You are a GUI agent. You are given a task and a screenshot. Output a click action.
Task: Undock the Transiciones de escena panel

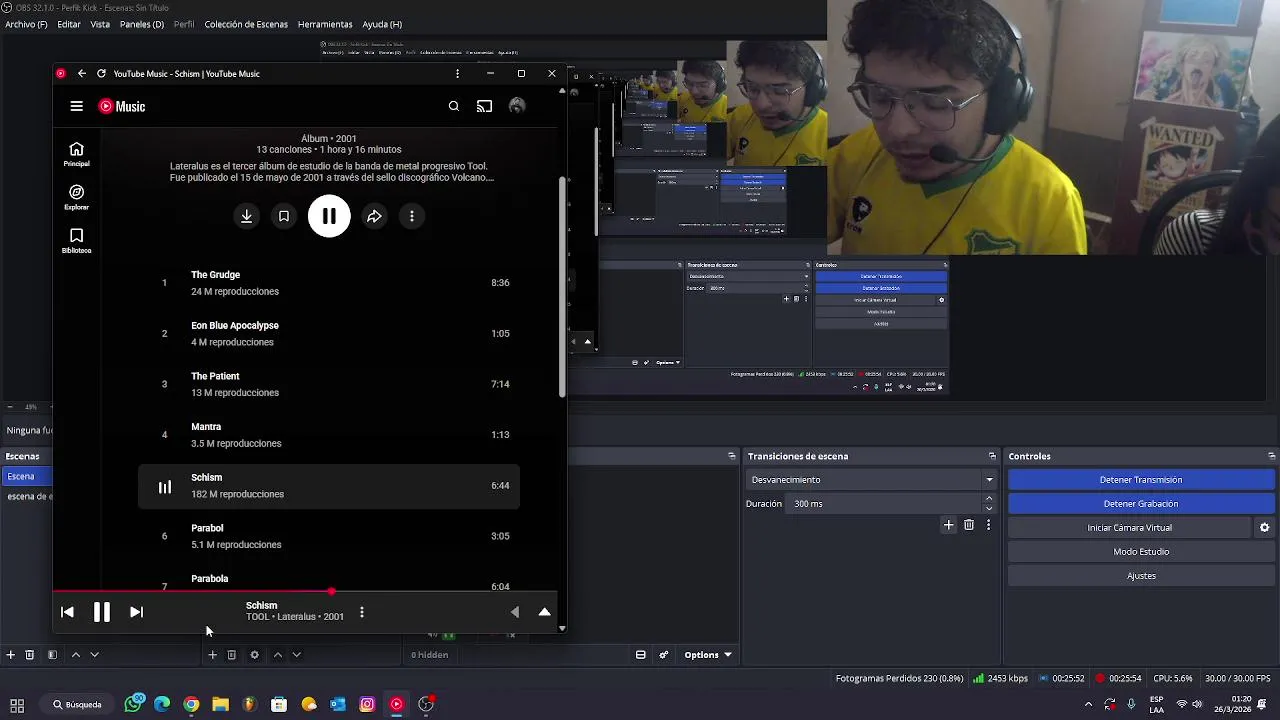pos(992,456)
